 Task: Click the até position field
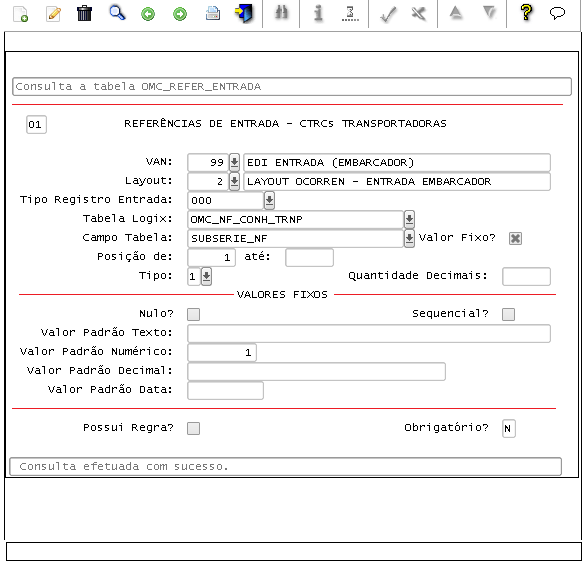pyautogui.click(x=309, y=257)
